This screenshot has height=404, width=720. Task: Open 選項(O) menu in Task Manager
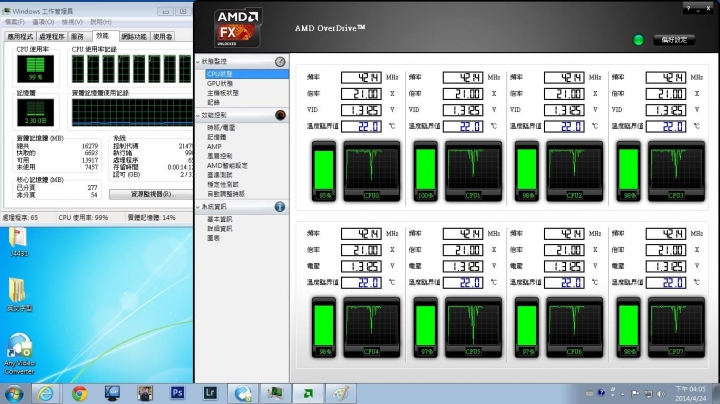[43, 22]
